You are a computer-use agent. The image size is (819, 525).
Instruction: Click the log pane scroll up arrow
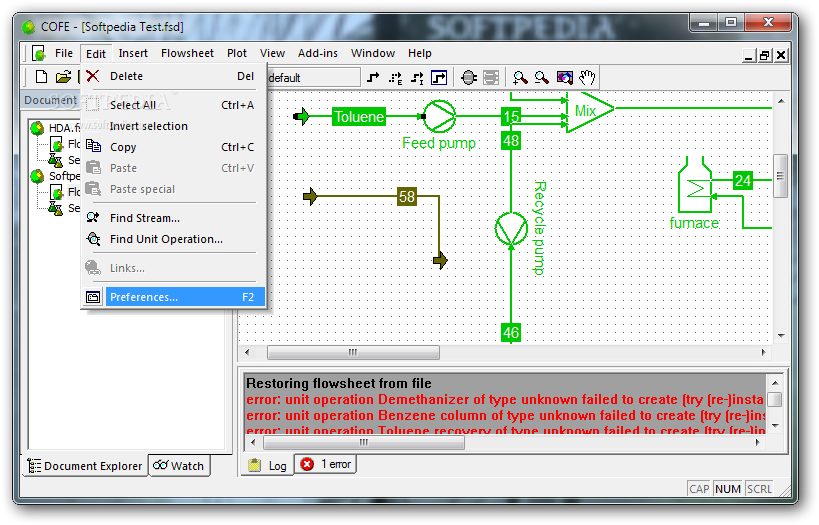[x=775, y=383]
